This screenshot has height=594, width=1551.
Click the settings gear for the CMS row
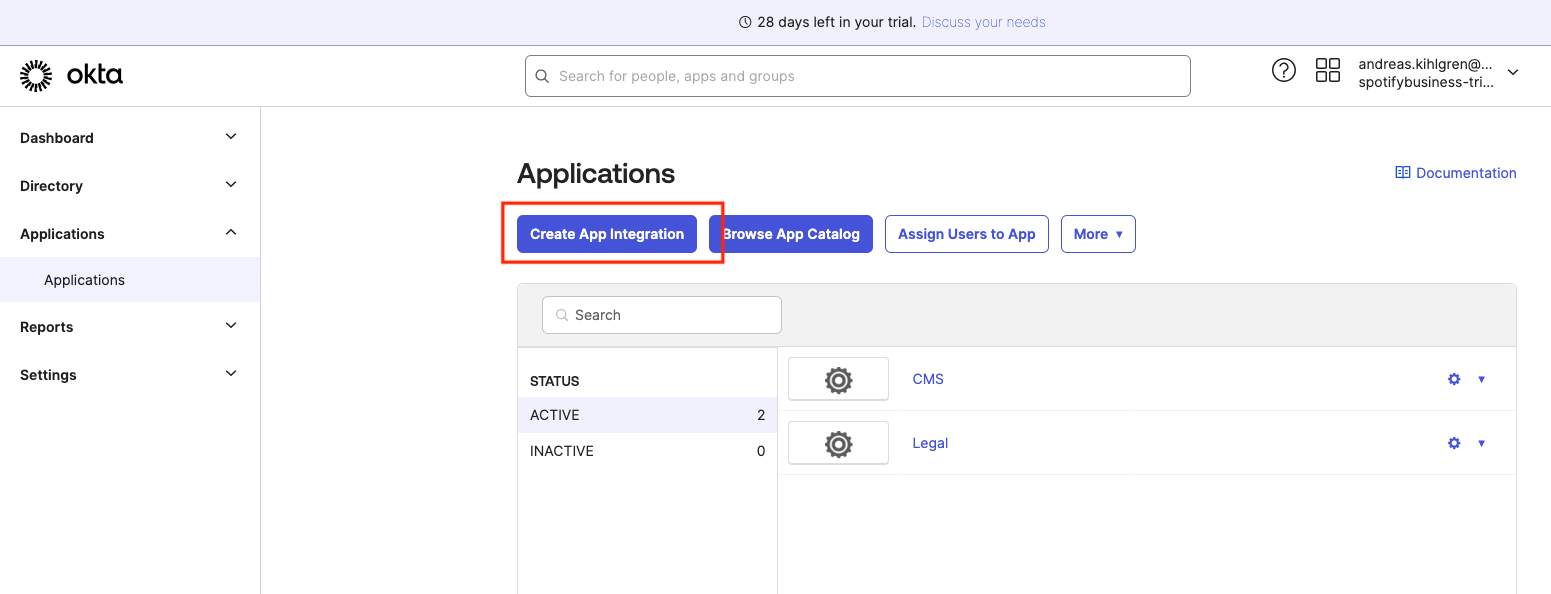[x=1454, y=379]
